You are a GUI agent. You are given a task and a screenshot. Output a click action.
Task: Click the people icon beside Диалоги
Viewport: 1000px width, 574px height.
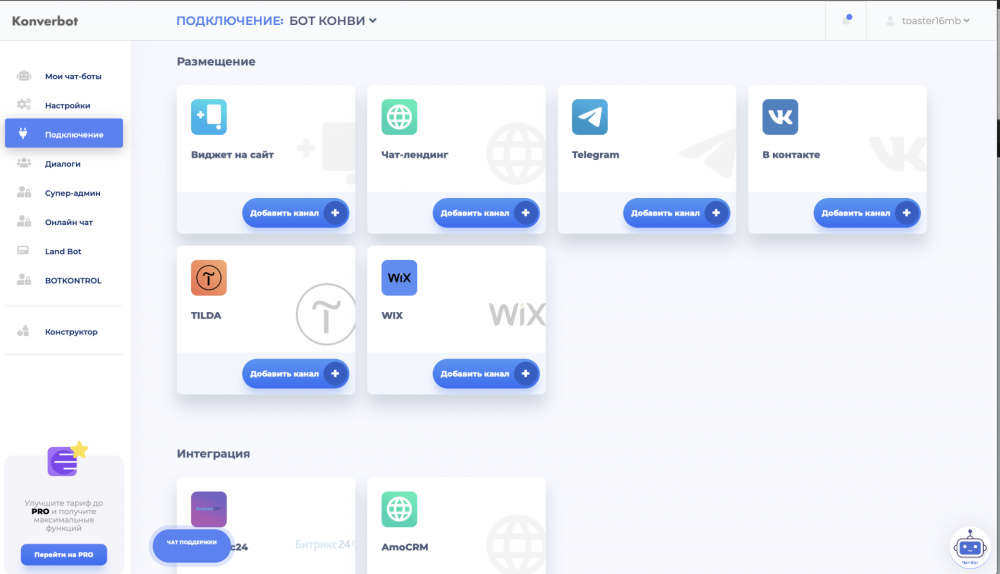click(24, 163)
